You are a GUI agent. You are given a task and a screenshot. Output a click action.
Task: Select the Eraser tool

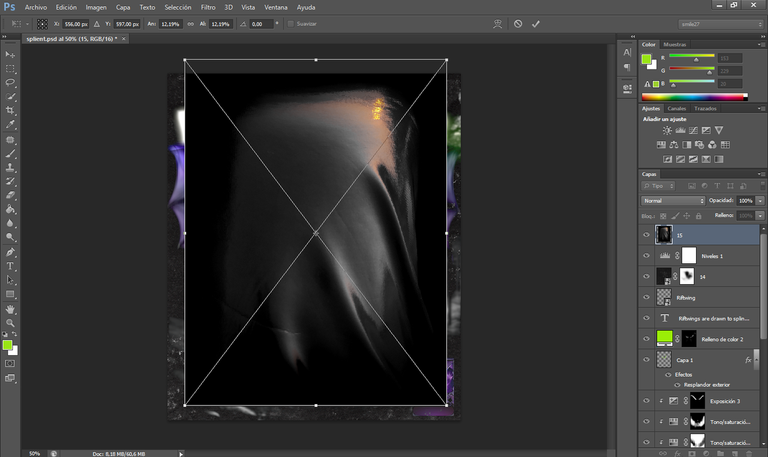point(10,195)
